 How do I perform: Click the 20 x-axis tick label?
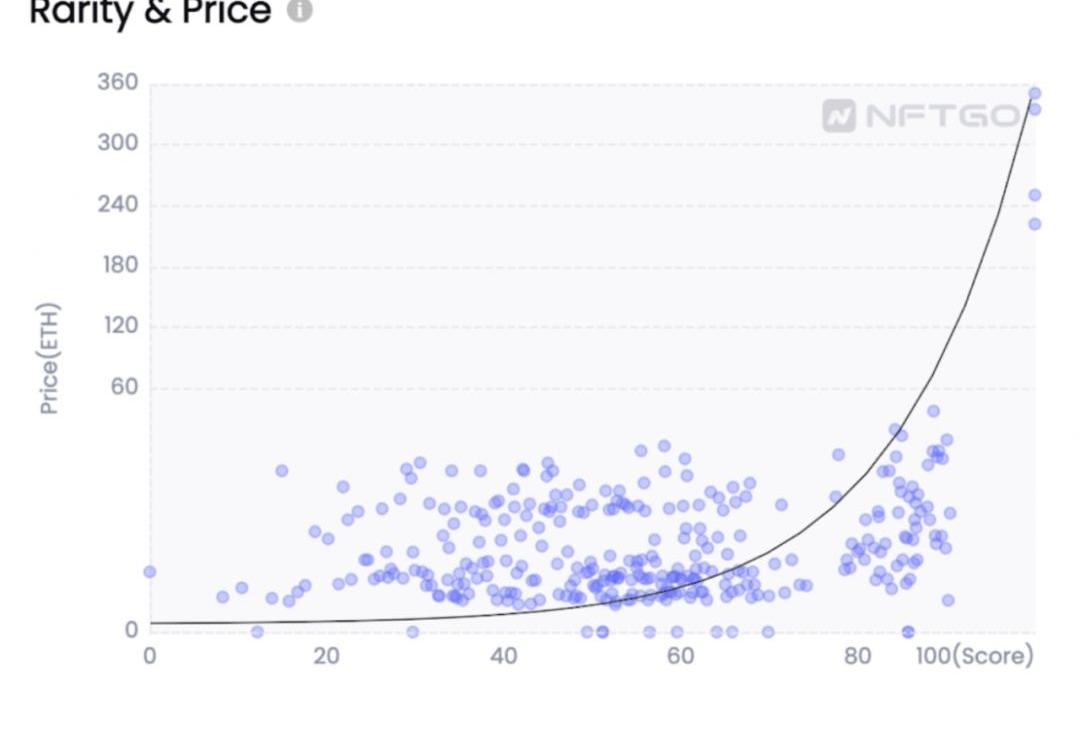(x=326, y=656)
